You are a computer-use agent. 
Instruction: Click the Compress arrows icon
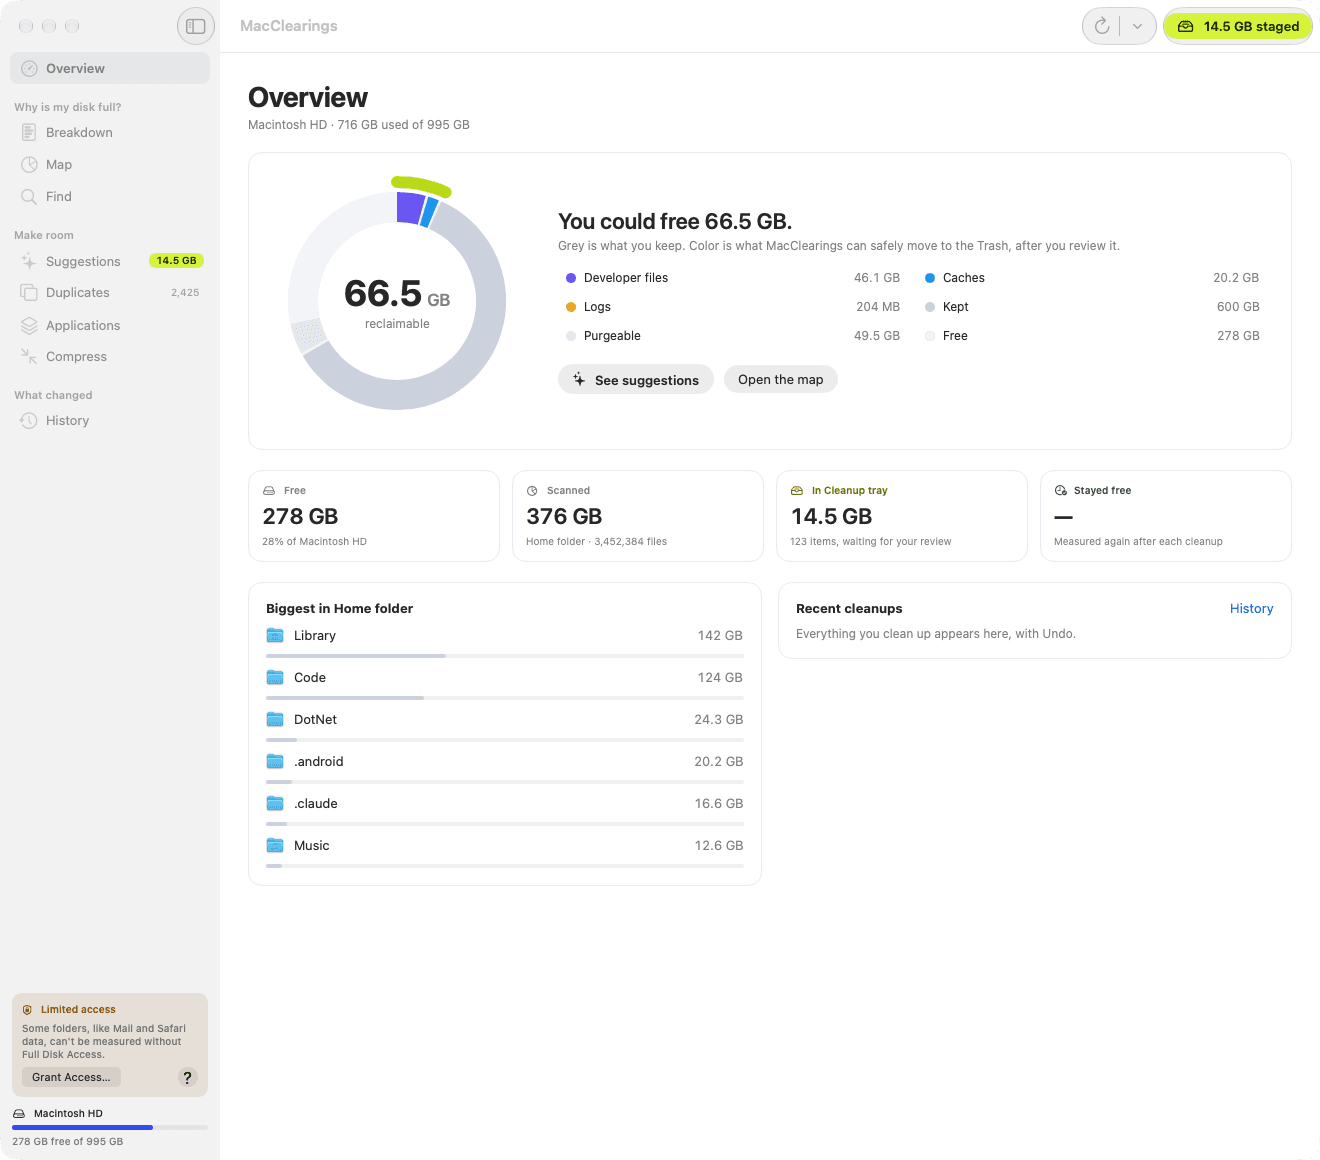(x=29, y=356)
